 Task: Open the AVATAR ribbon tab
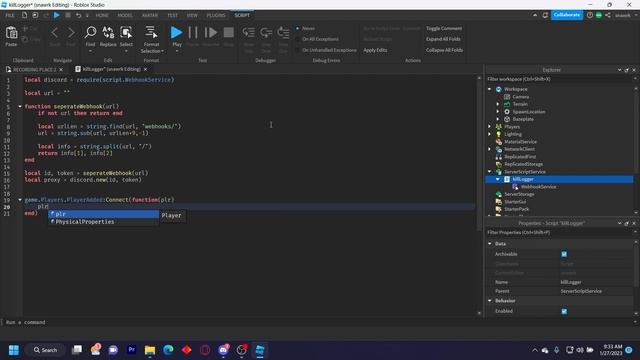pos(150,15)
